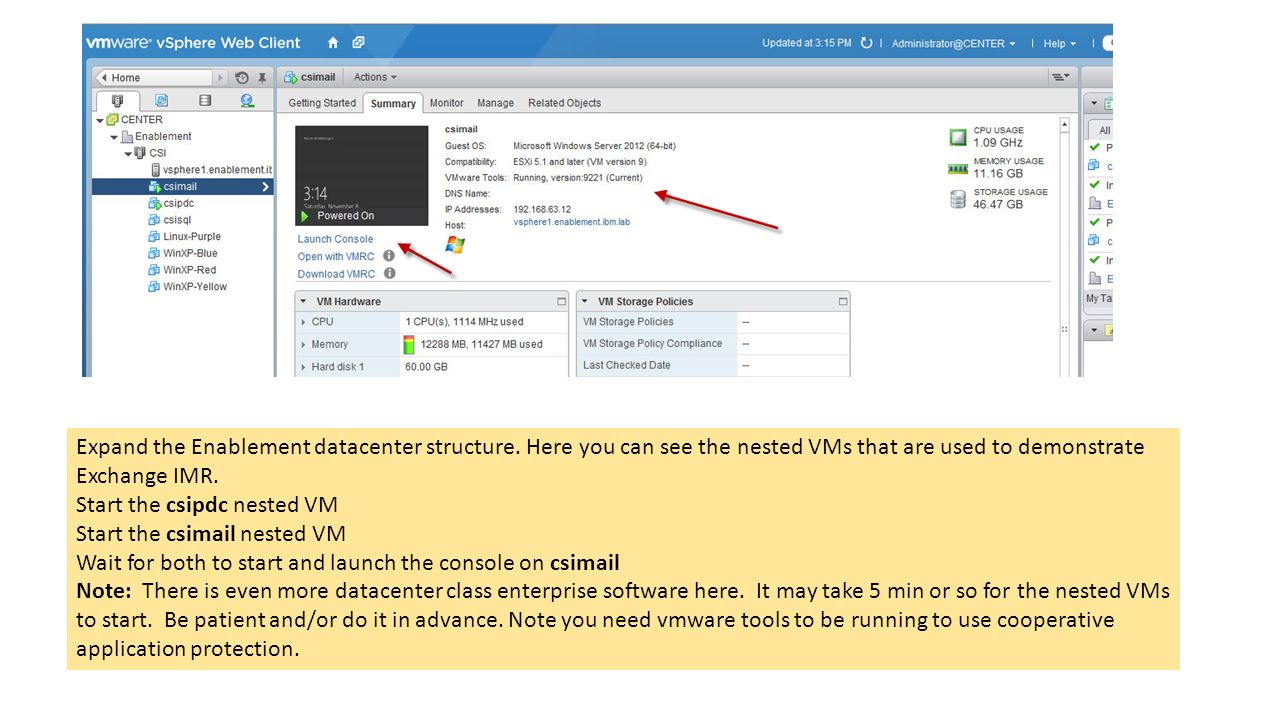Viewport: 1280px width, 720px height.
Task: Select the Linux-Purple VM in tree
Action: [191, 236]
